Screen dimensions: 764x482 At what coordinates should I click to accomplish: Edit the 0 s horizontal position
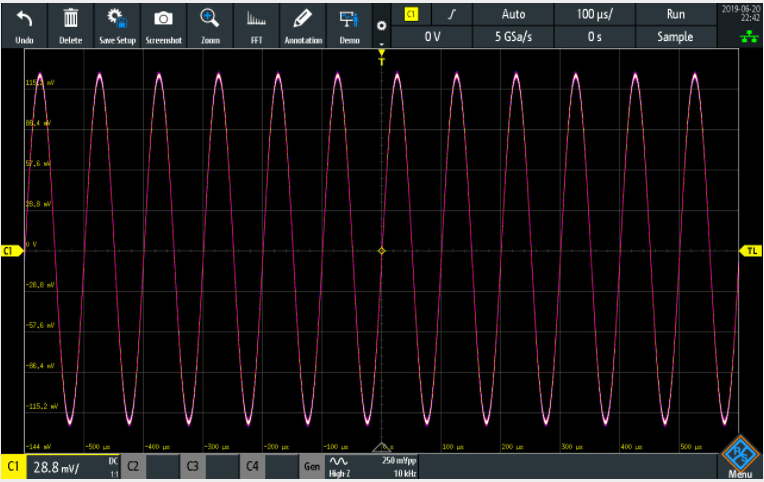point(594,37)
